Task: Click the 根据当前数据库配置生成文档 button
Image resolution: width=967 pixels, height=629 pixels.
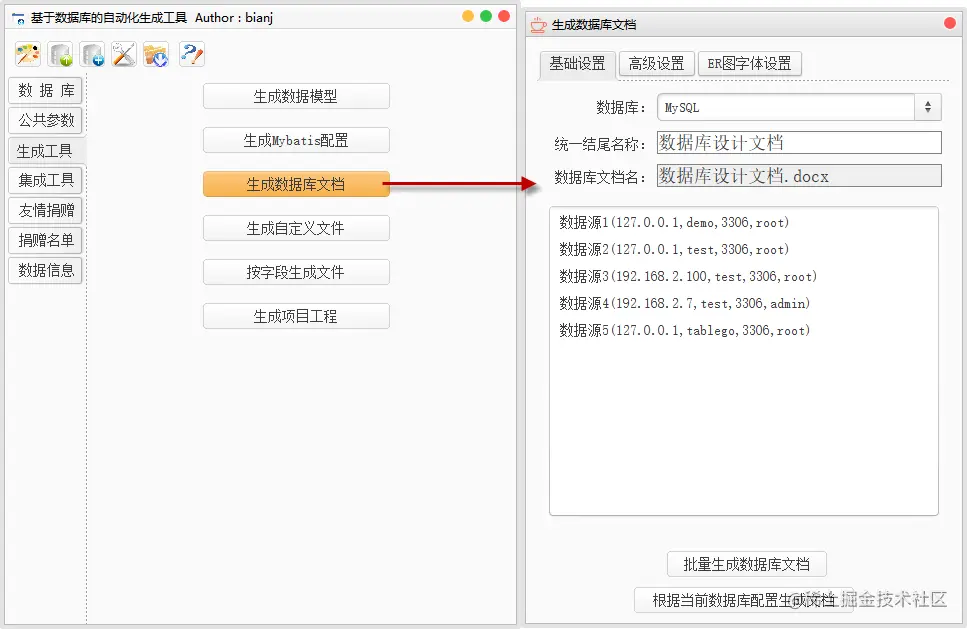Action: 744,600
